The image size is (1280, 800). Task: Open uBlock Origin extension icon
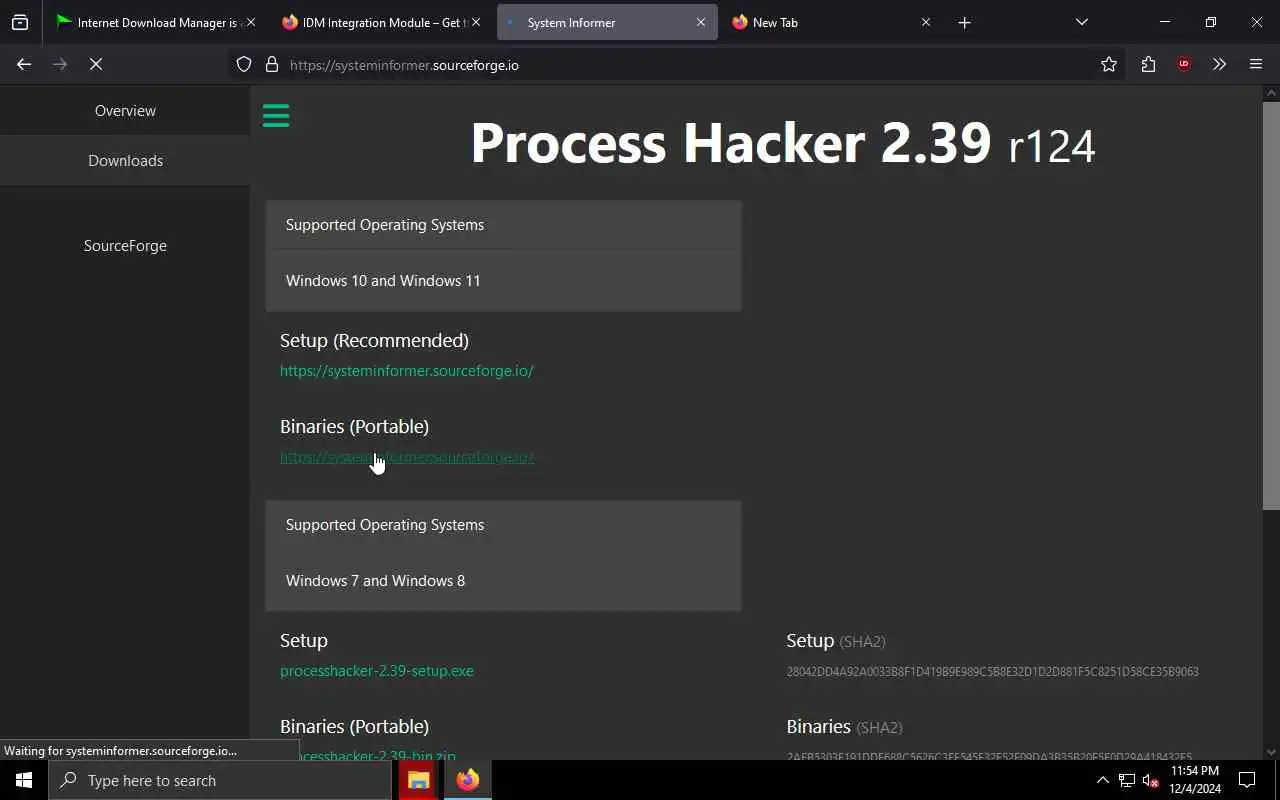click(x=1184, y=64)
